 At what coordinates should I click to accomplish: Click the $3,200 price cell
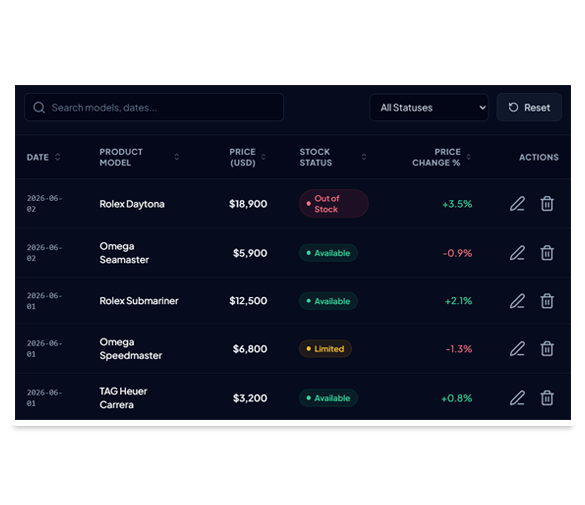coord(250,398)
